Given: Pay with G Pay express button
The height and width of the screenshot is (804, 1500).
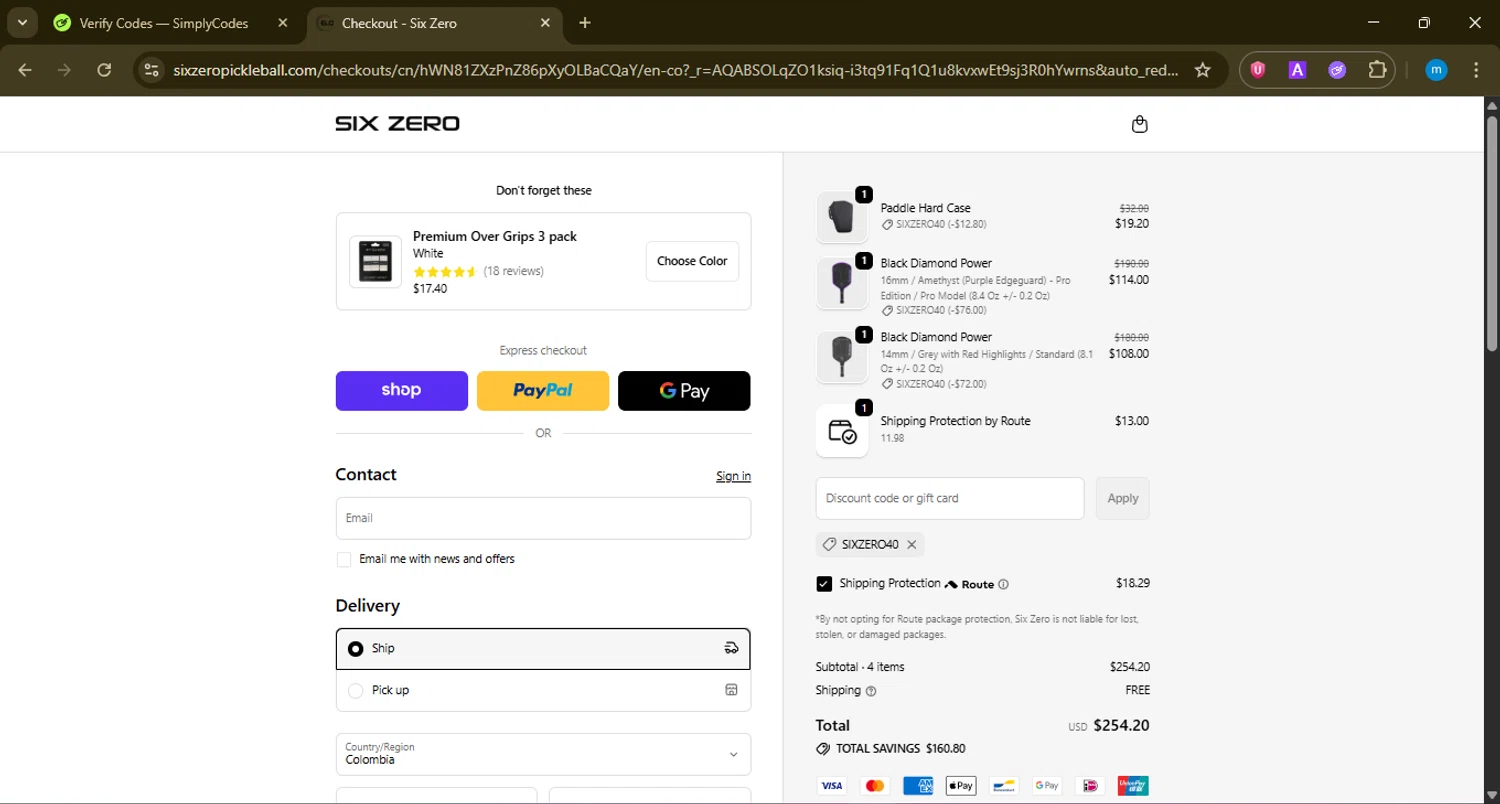Looking at the screenshot, I should click(684, 391).
